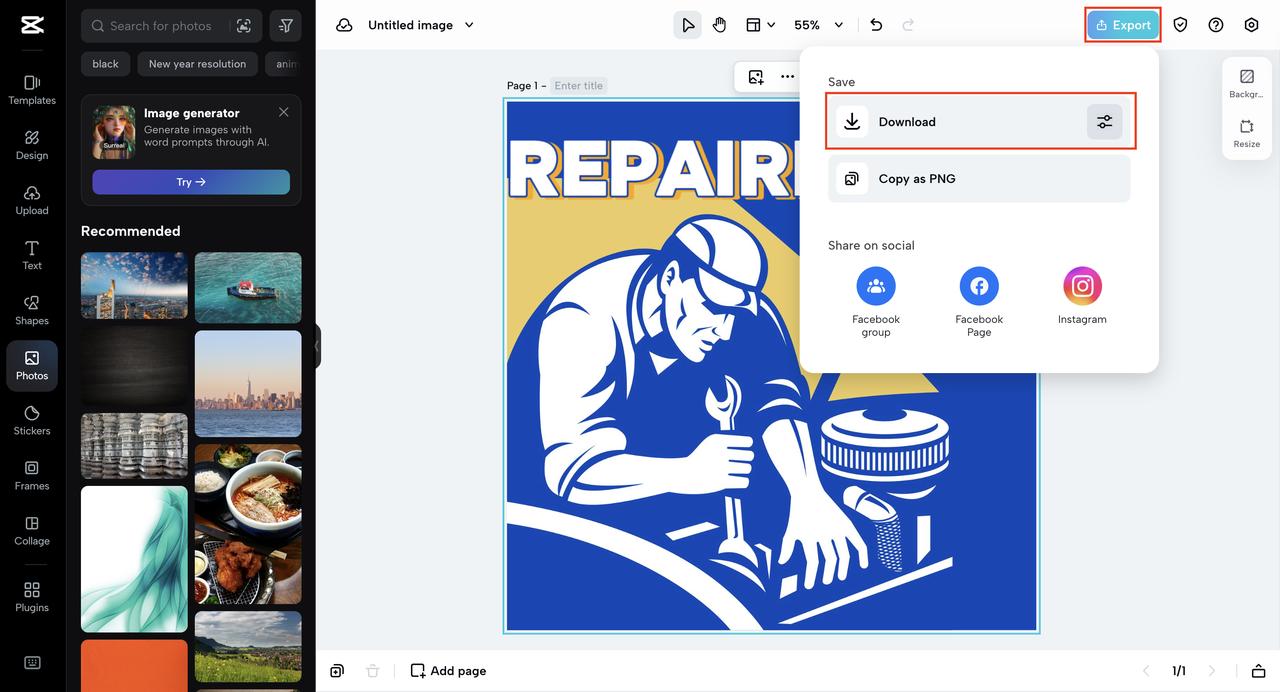Select the Text tool in sidebar
The width and height of the screenshot is (1280, 692).
click(x=32, y=255)
